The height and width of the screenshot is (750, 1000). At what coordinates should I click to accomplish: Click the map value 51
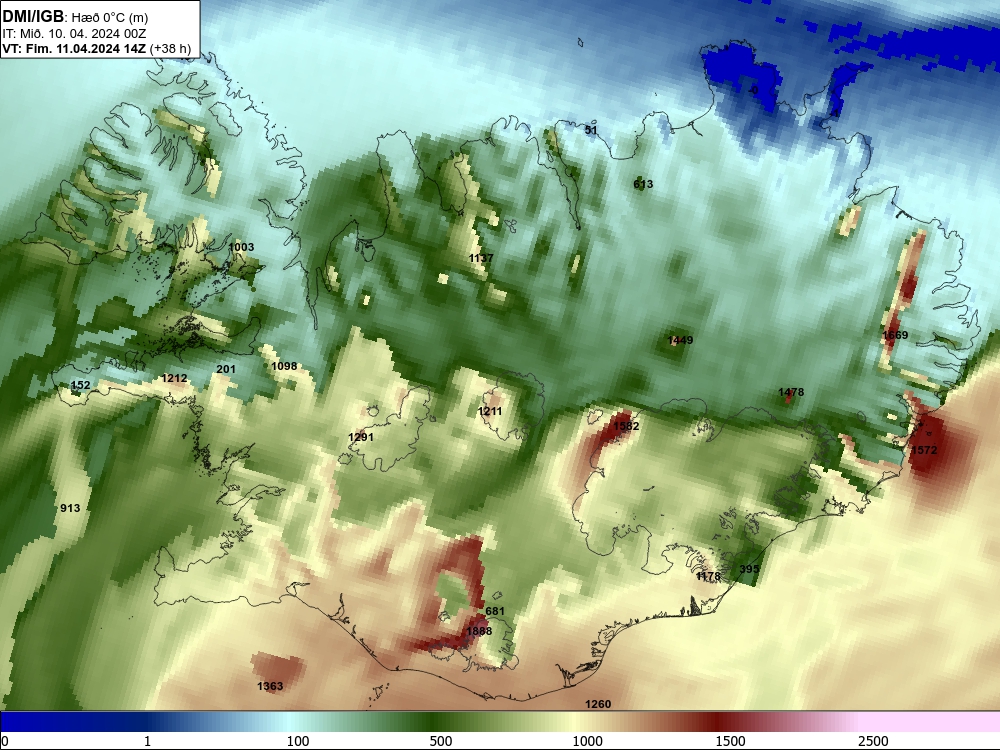tap(591, 130)
